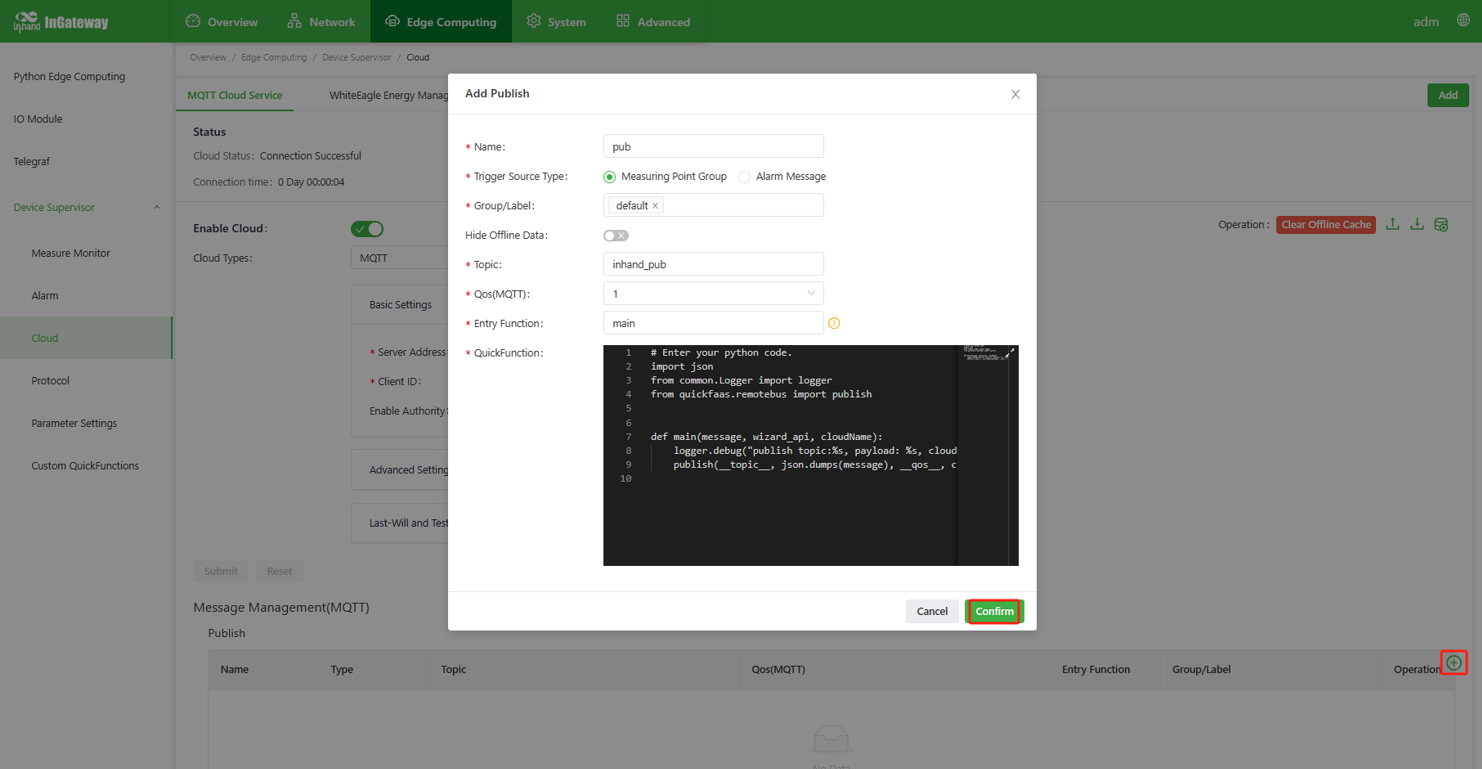Switch to MQTT Cloud Service tab

pyautogui.click(x=235, y=96)
